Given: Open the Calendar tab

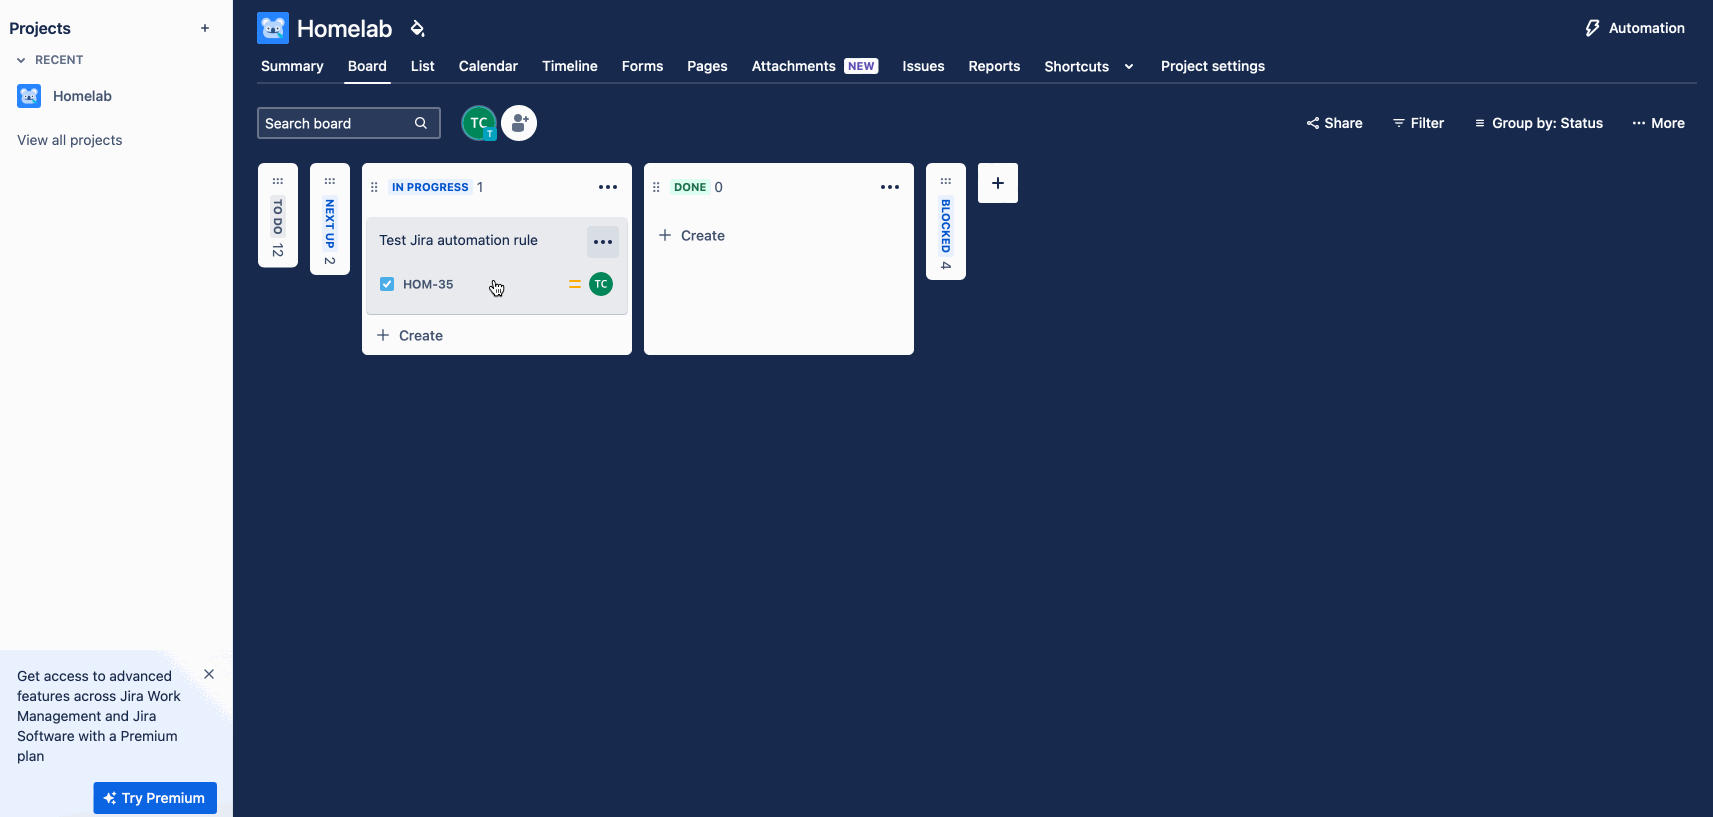Looking at the screenshot, I should click(x=488, y=66).
